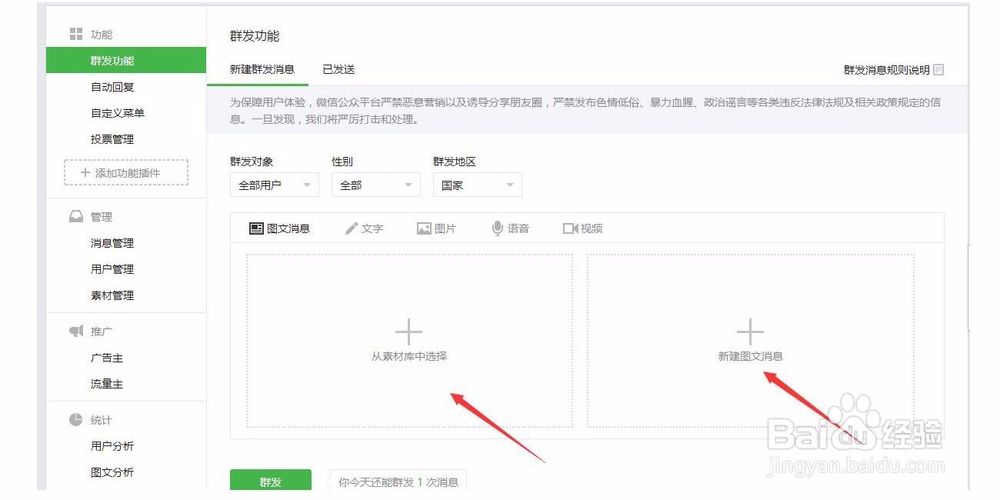Select the 文字 message type tab
The height and width of the screenshot is (500, 1000).
[364, 228]
